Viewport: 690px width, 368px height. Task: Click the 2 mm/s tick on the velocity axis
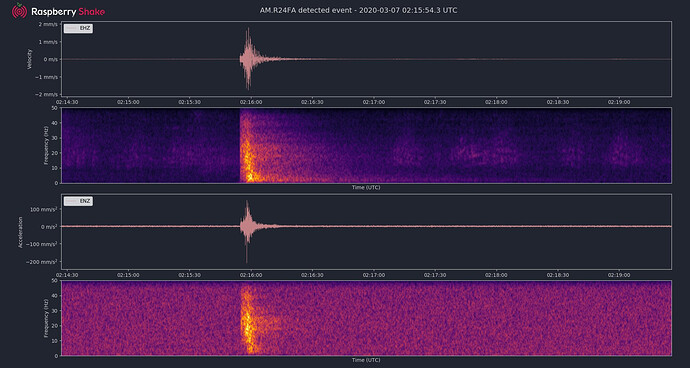click(48, 24)
